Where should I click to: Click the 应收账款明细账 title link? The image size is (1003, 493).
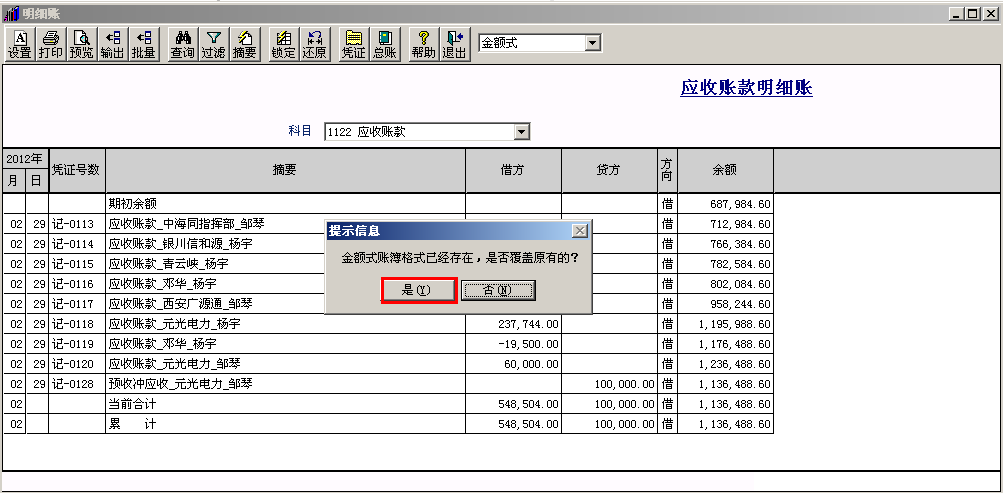click(x=746, y=88)
